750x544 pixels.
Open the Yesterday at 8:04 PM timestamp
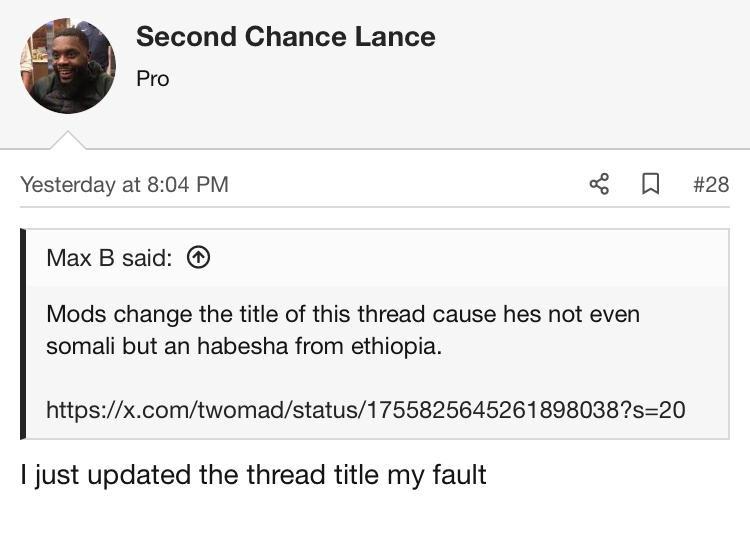124,185
